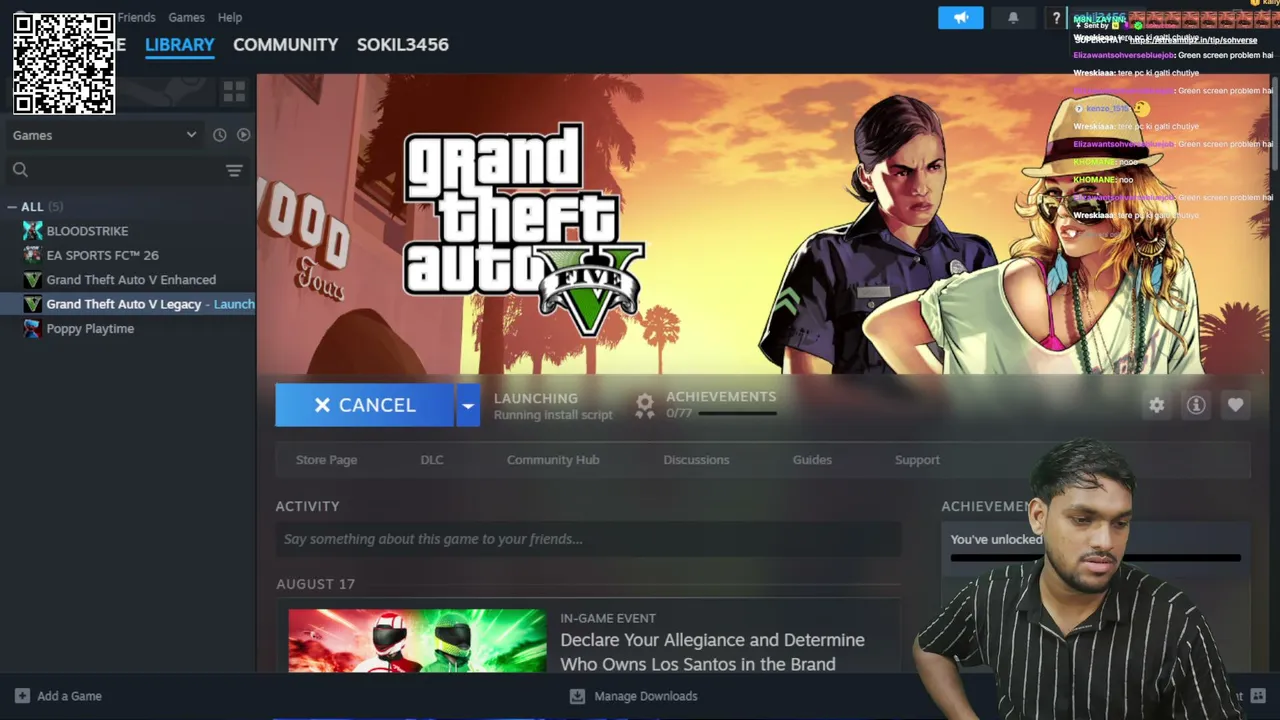The width and height of the screenshot is (1280, 720).
Task: Toggle the ready-to-play filter icon
Action: tap(243, 135)
